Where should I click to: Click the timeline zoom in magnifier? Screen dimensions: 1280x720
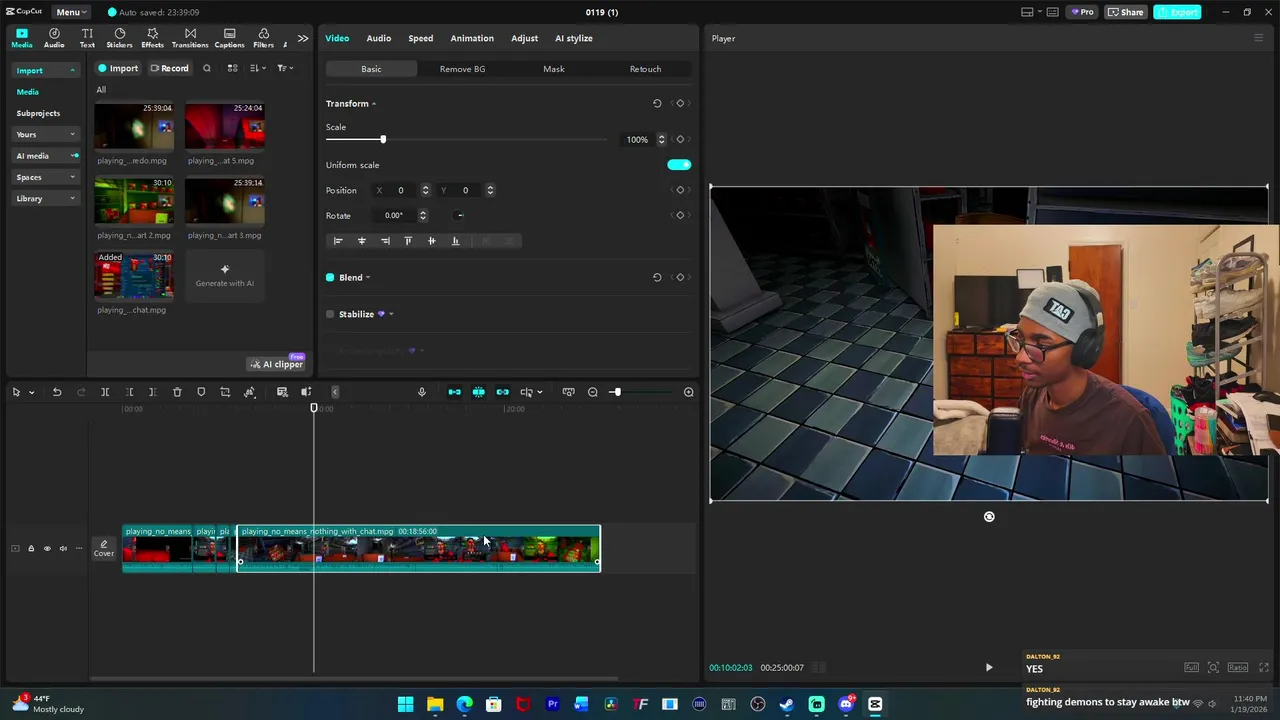coord(688,392)
